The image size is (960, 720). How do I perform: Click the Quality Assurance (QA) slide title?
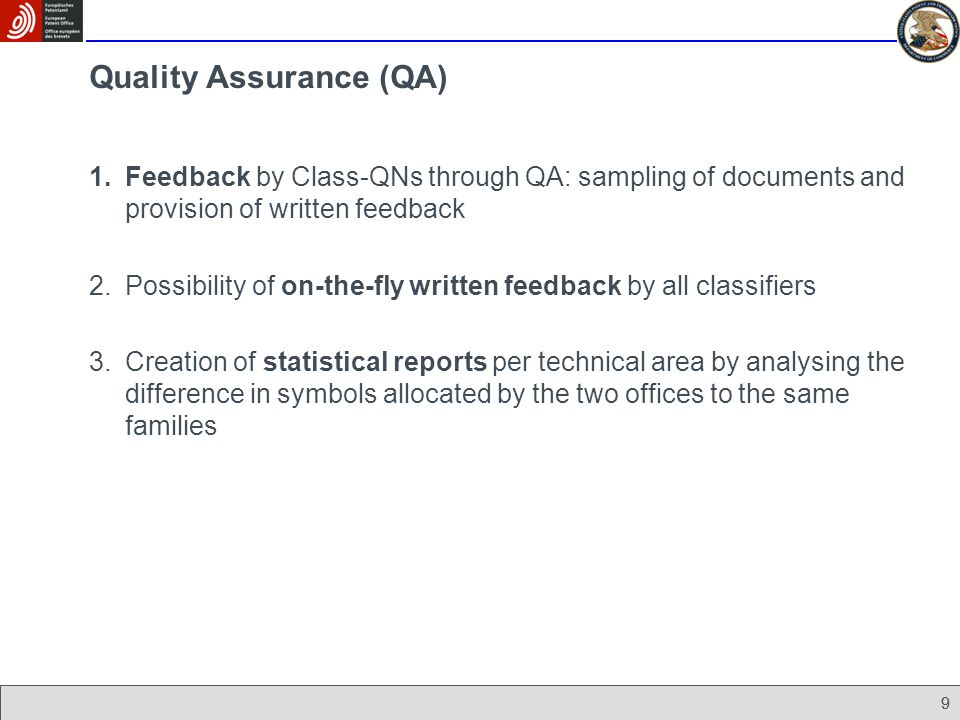268,78
